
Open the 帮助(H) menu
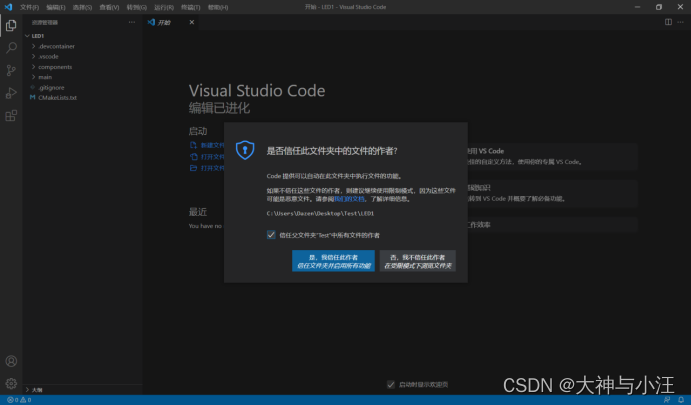218,7
